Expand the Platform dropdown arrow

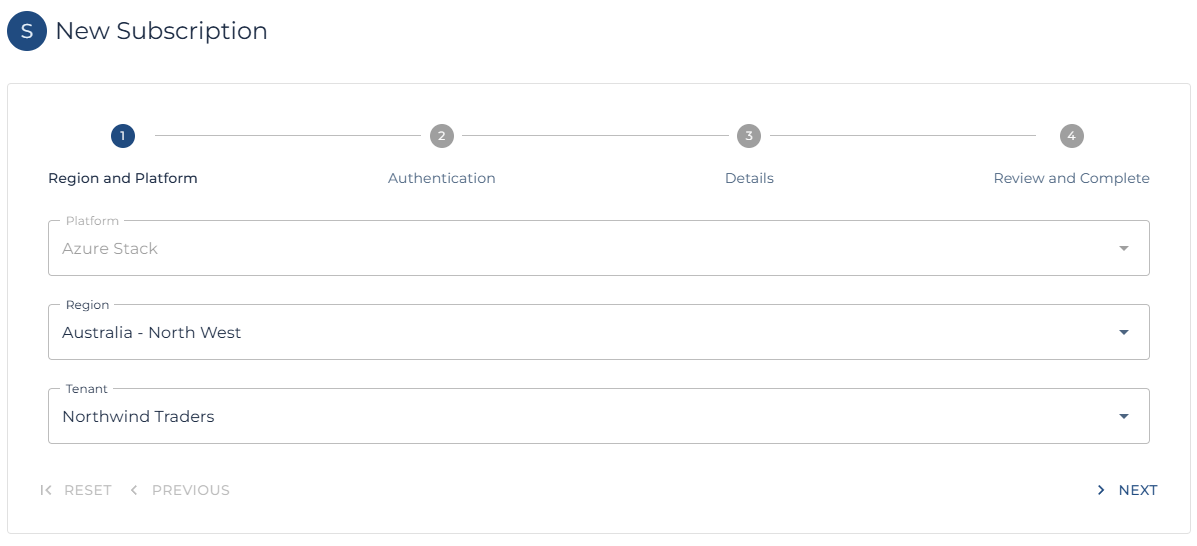pos(1123,248)
